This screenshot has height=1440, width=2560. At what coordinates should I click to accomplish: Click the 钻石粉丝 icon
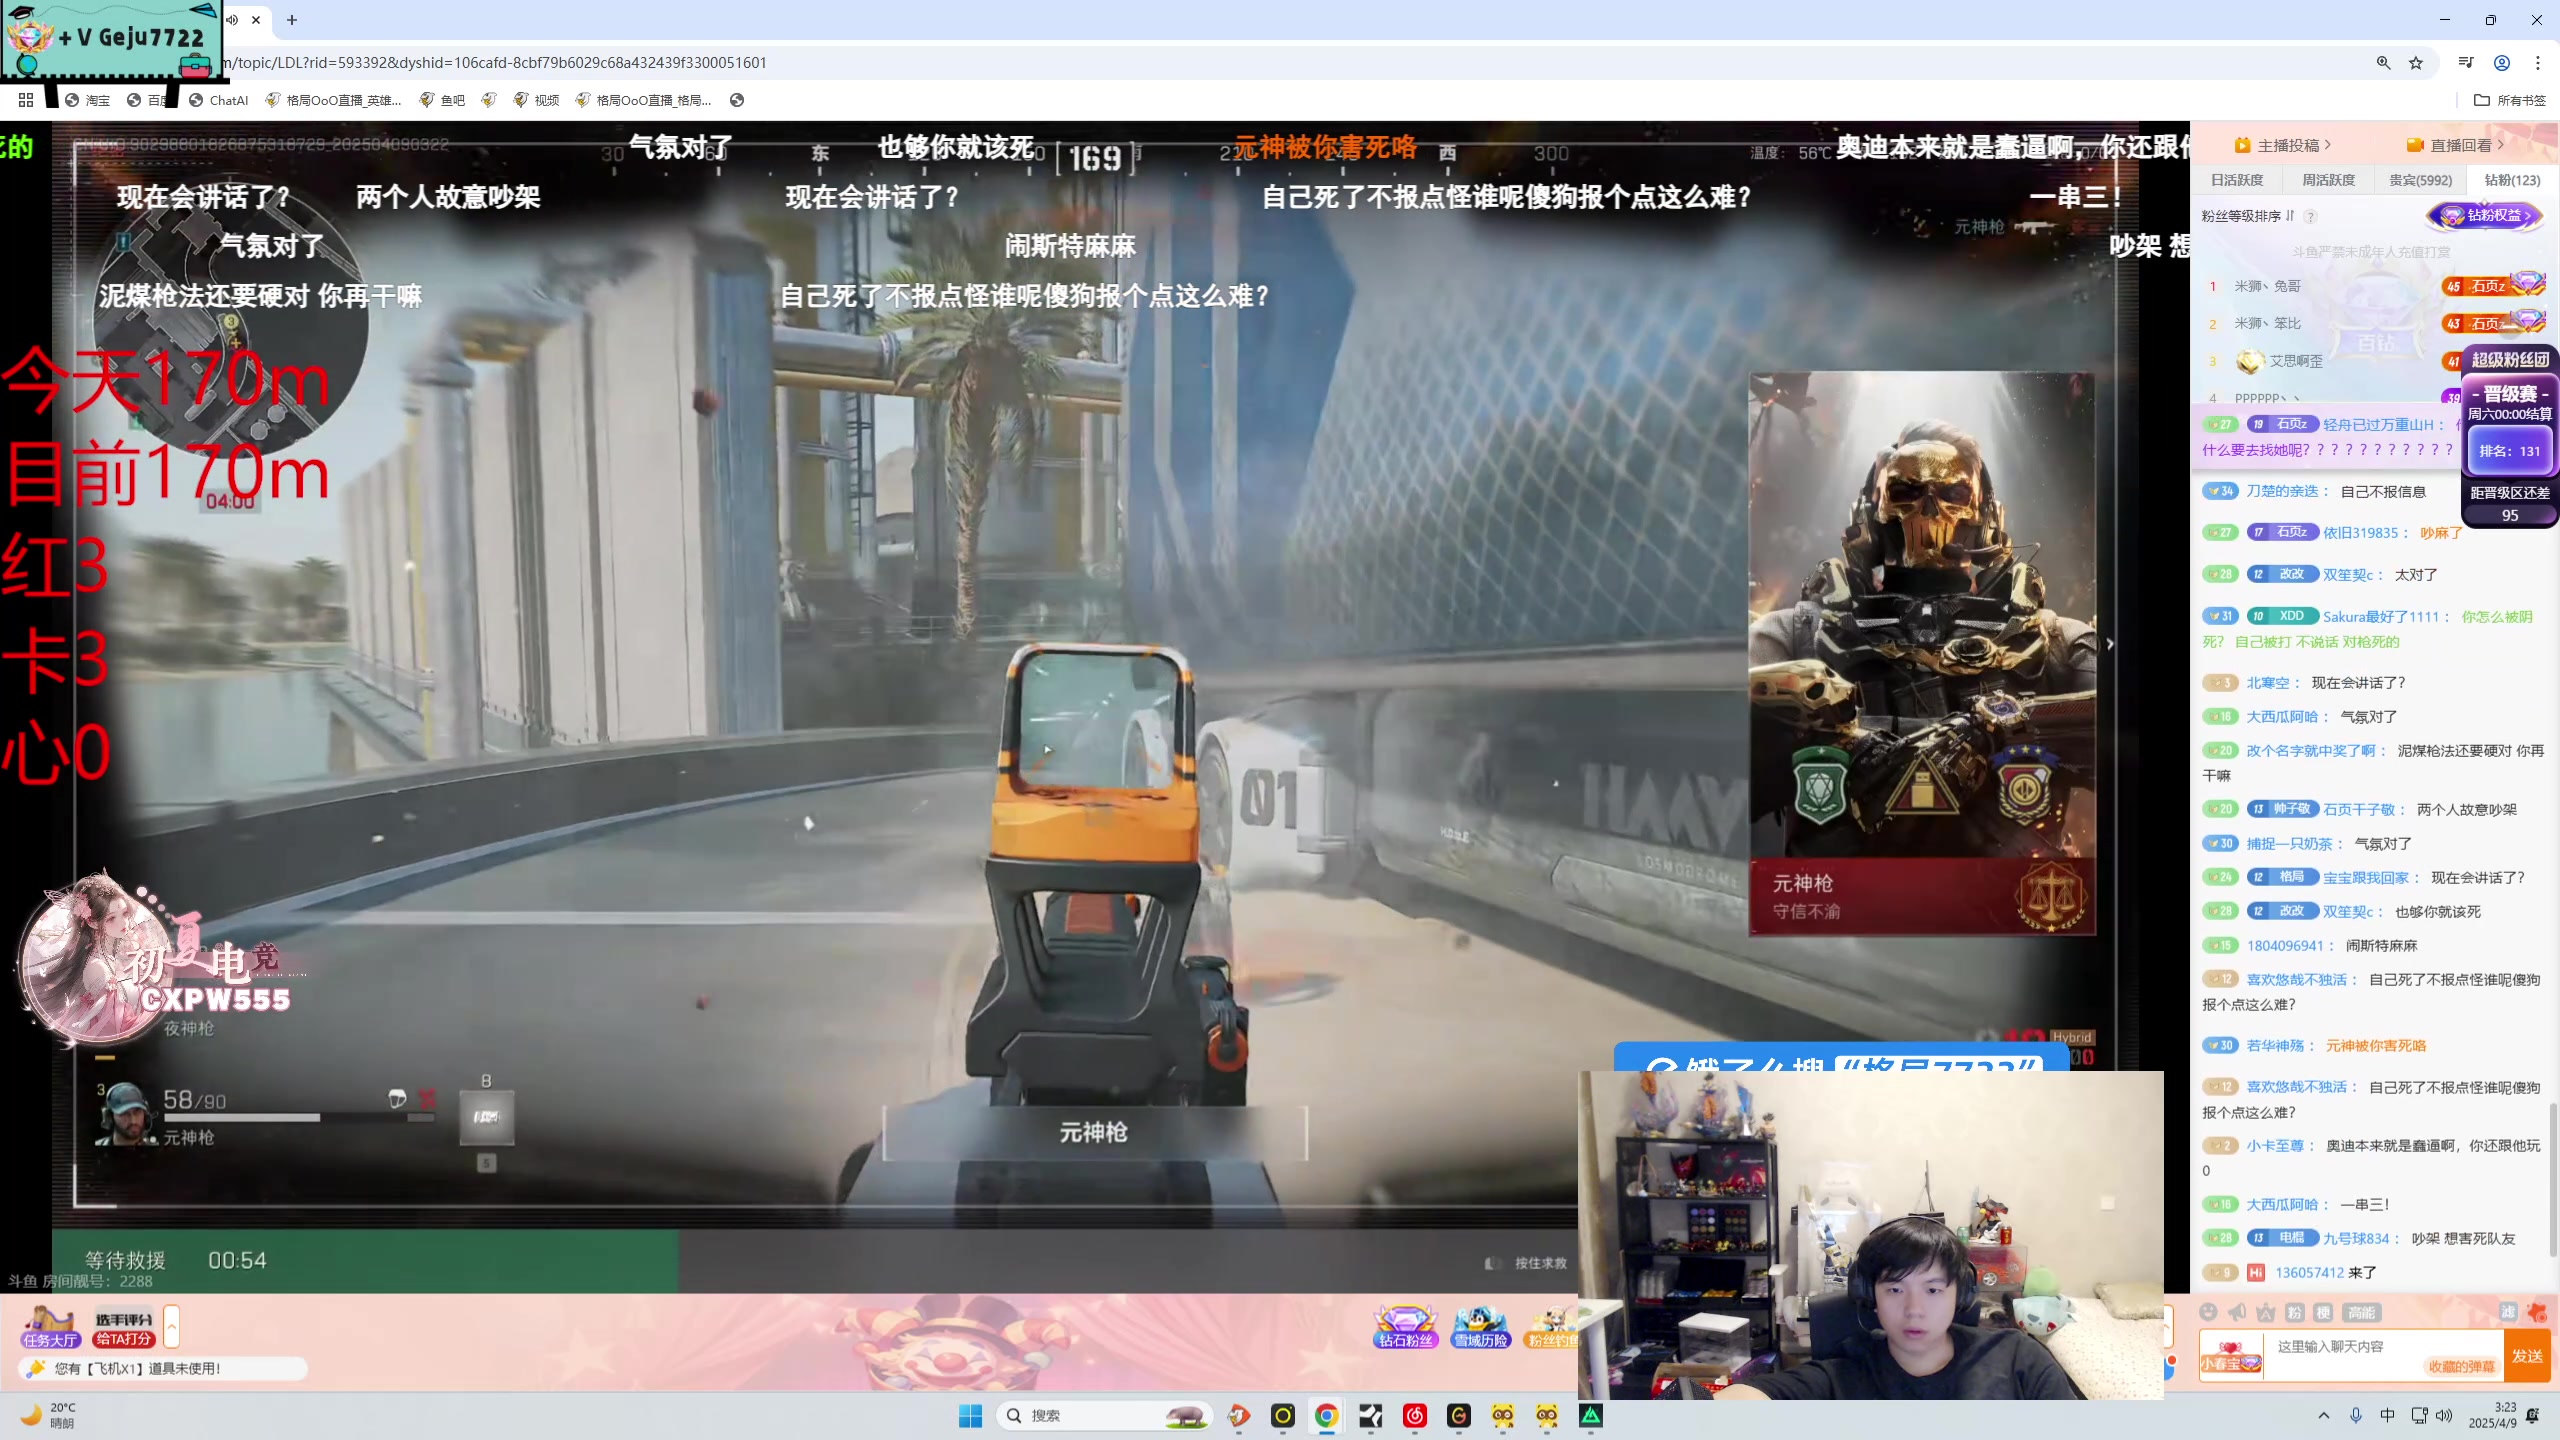click(x=1405, y=1327)
